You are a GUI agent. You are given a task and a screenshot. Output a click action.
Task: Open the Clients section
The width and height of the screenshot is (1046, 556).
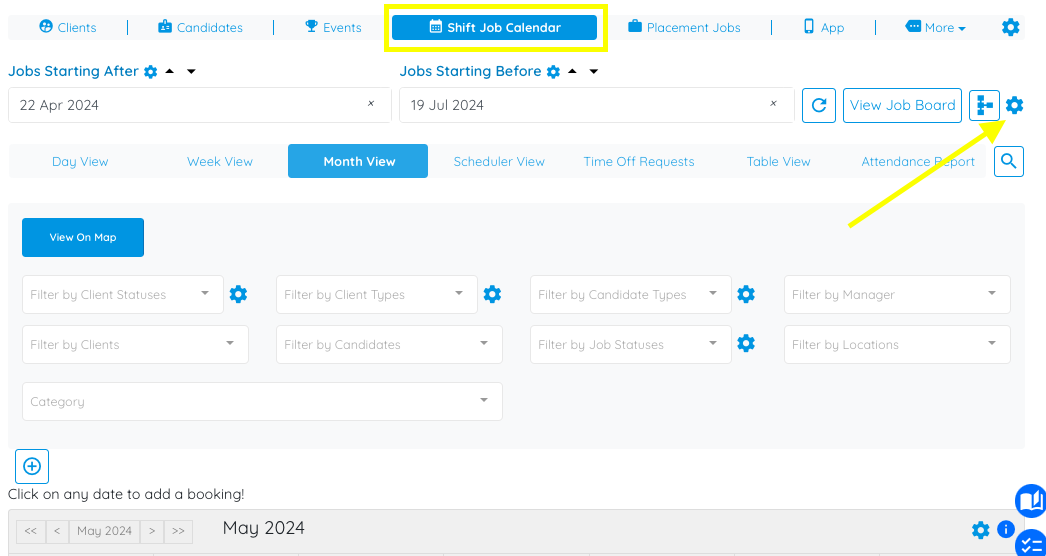point(67,27)
